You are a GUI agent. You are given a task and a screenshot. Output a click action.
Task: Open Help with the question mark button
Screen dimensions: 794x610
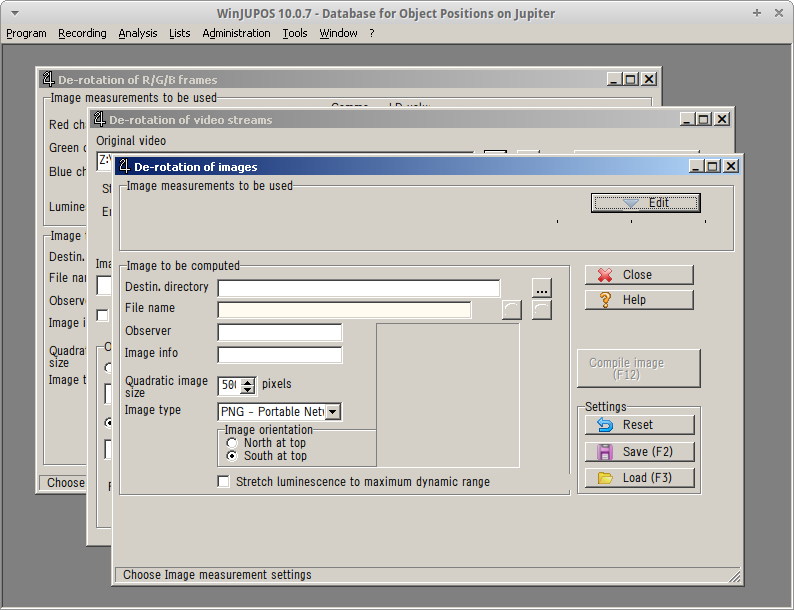tap(639, 300)
